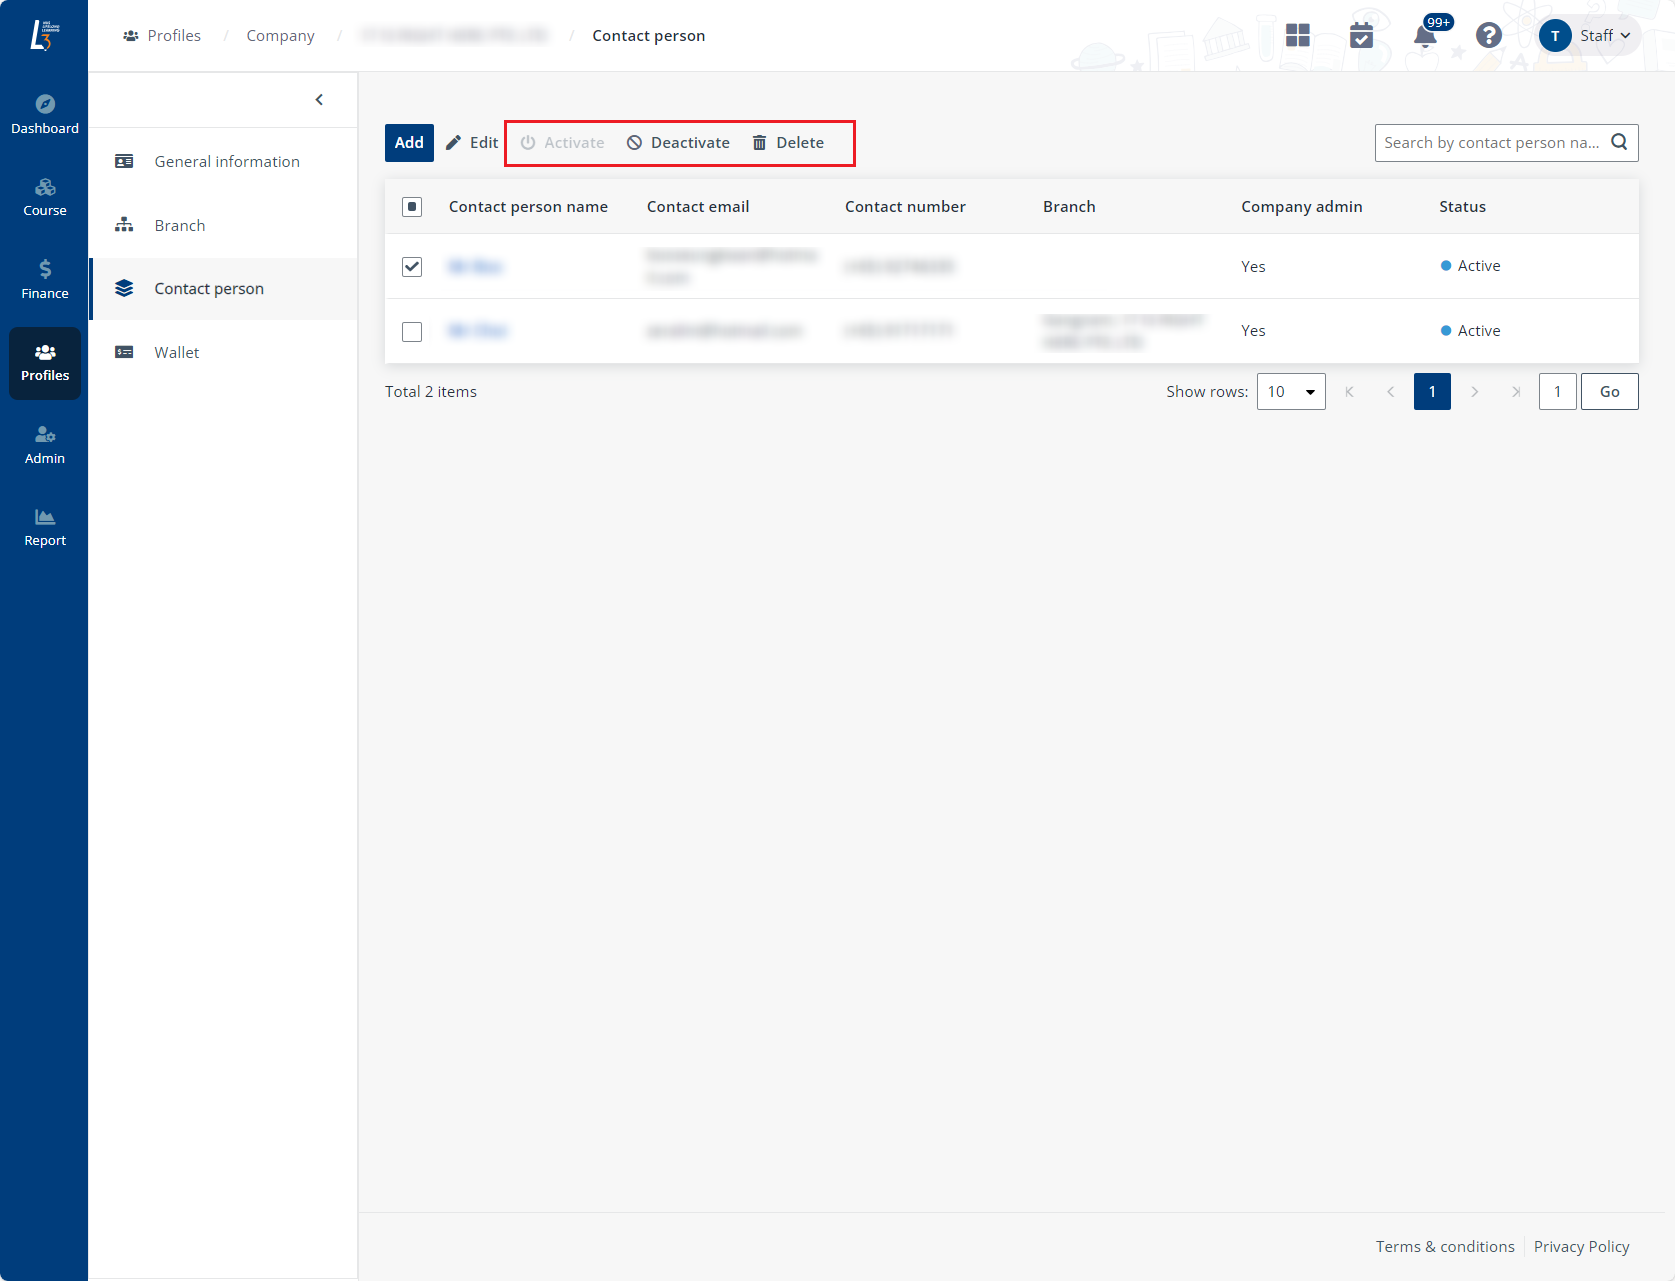Screen dimensions: 1675x1281
Task: Click the search by contact person name field
Action: point(1491,143)
